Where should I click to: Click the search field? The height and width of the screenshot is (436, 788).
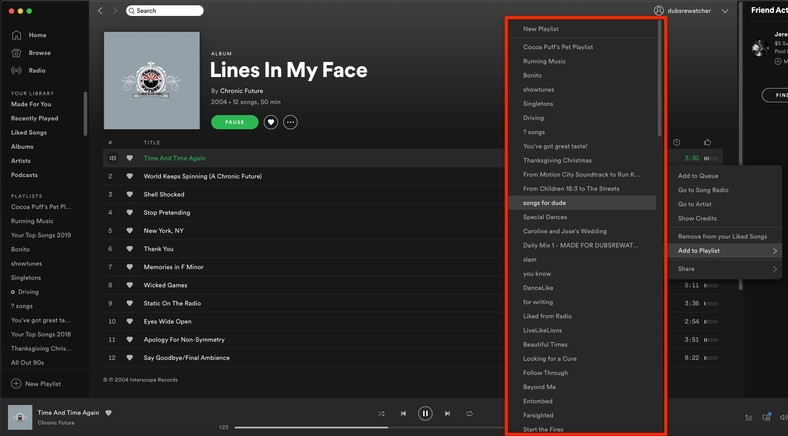click(165, 11)
